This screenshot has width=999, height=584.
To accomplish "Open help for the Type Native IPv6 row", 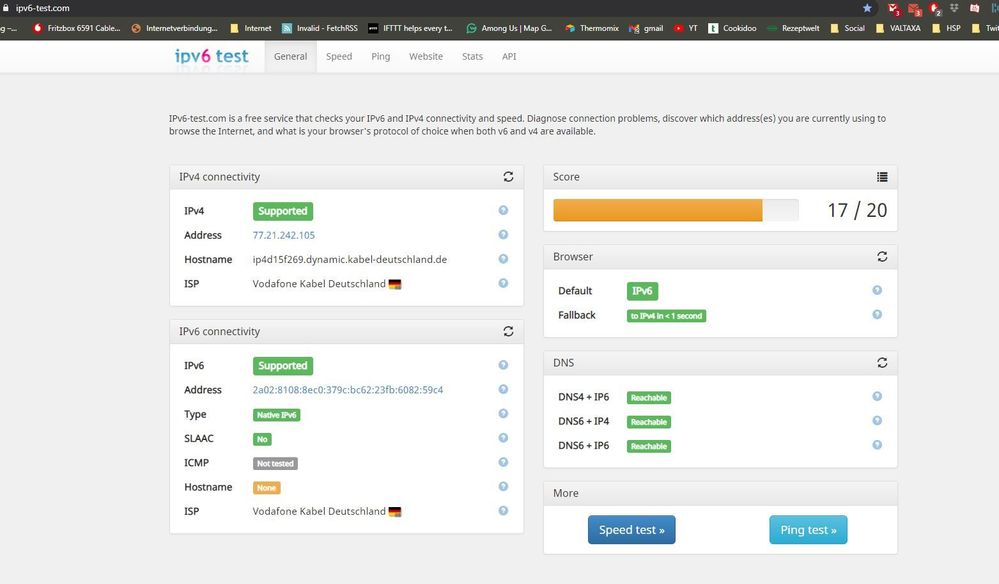I will pyautogui.click(x=503, y=413).
